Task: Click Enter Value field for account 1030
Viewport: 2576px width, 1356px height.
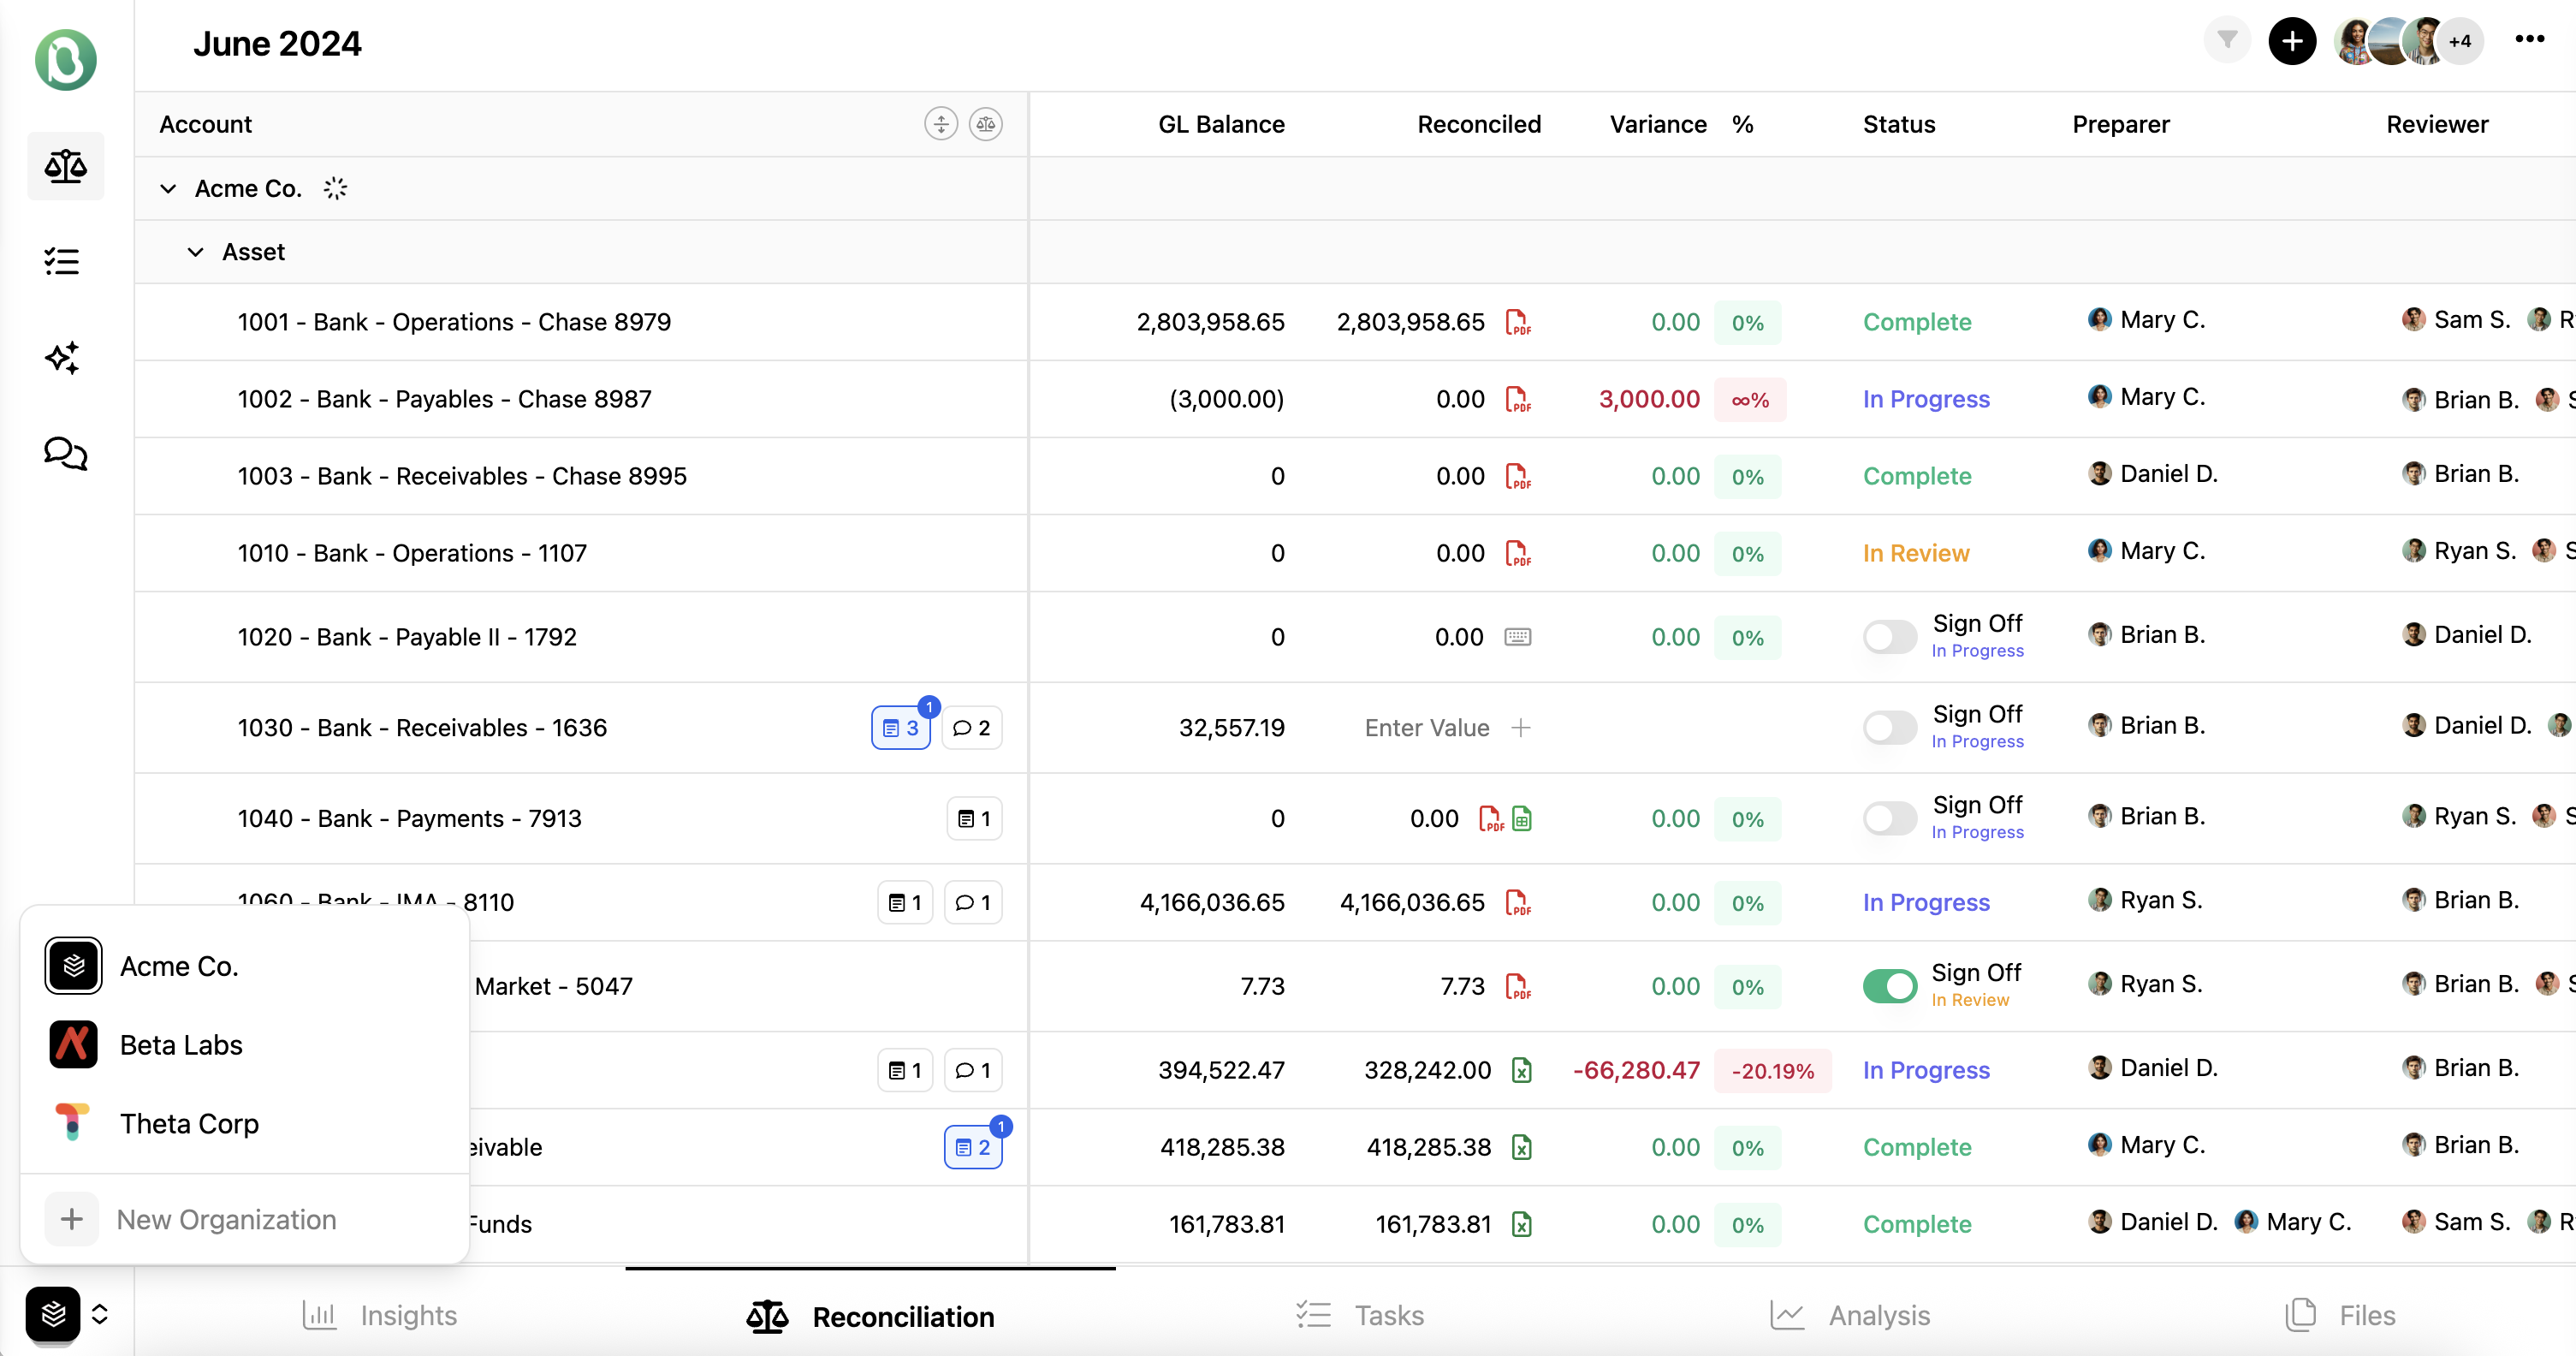Action: pos(1427,728)
